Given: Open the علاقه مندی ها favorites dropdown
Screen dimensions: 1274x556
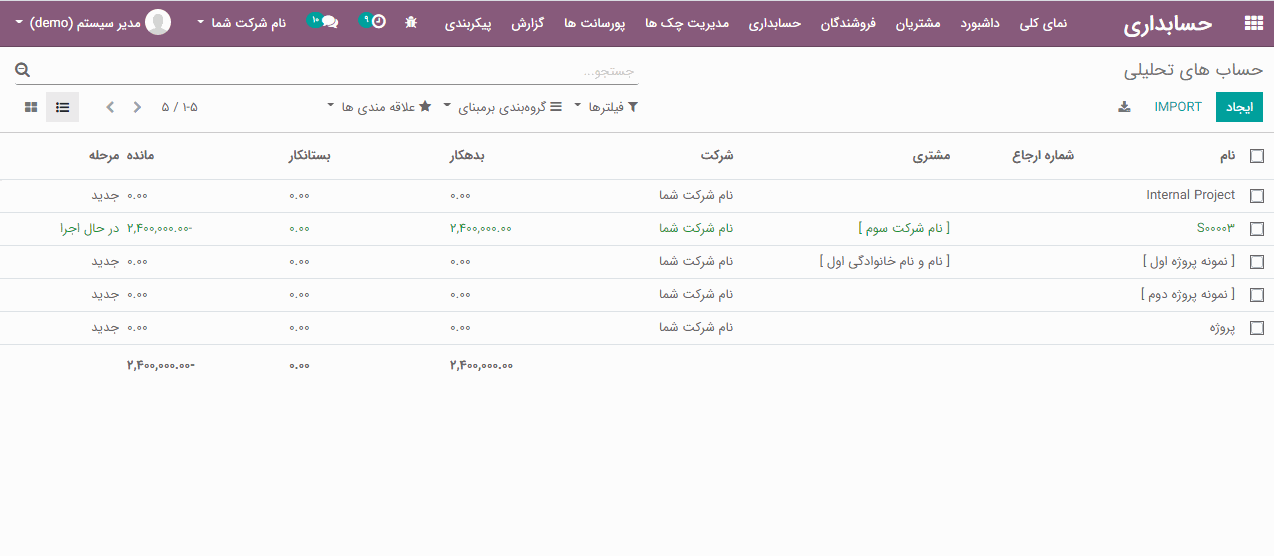Looking at the screenshot, I should (x=379, y=107).
